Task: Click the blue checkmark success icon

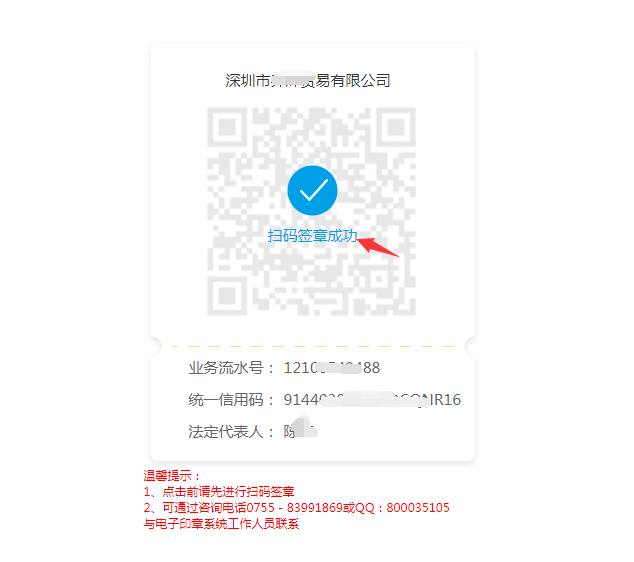Action: pos(312,190)
